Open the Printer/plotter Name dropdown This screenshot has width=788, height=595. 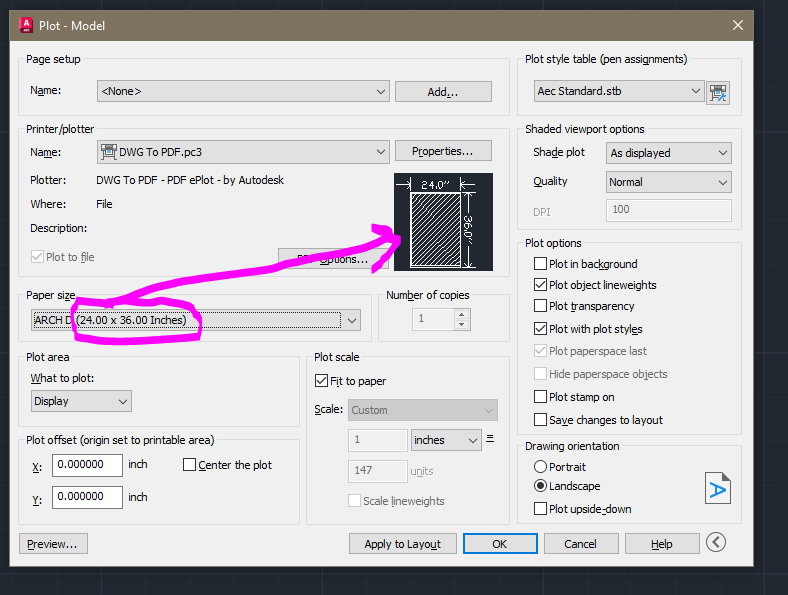tap(243, 152)
